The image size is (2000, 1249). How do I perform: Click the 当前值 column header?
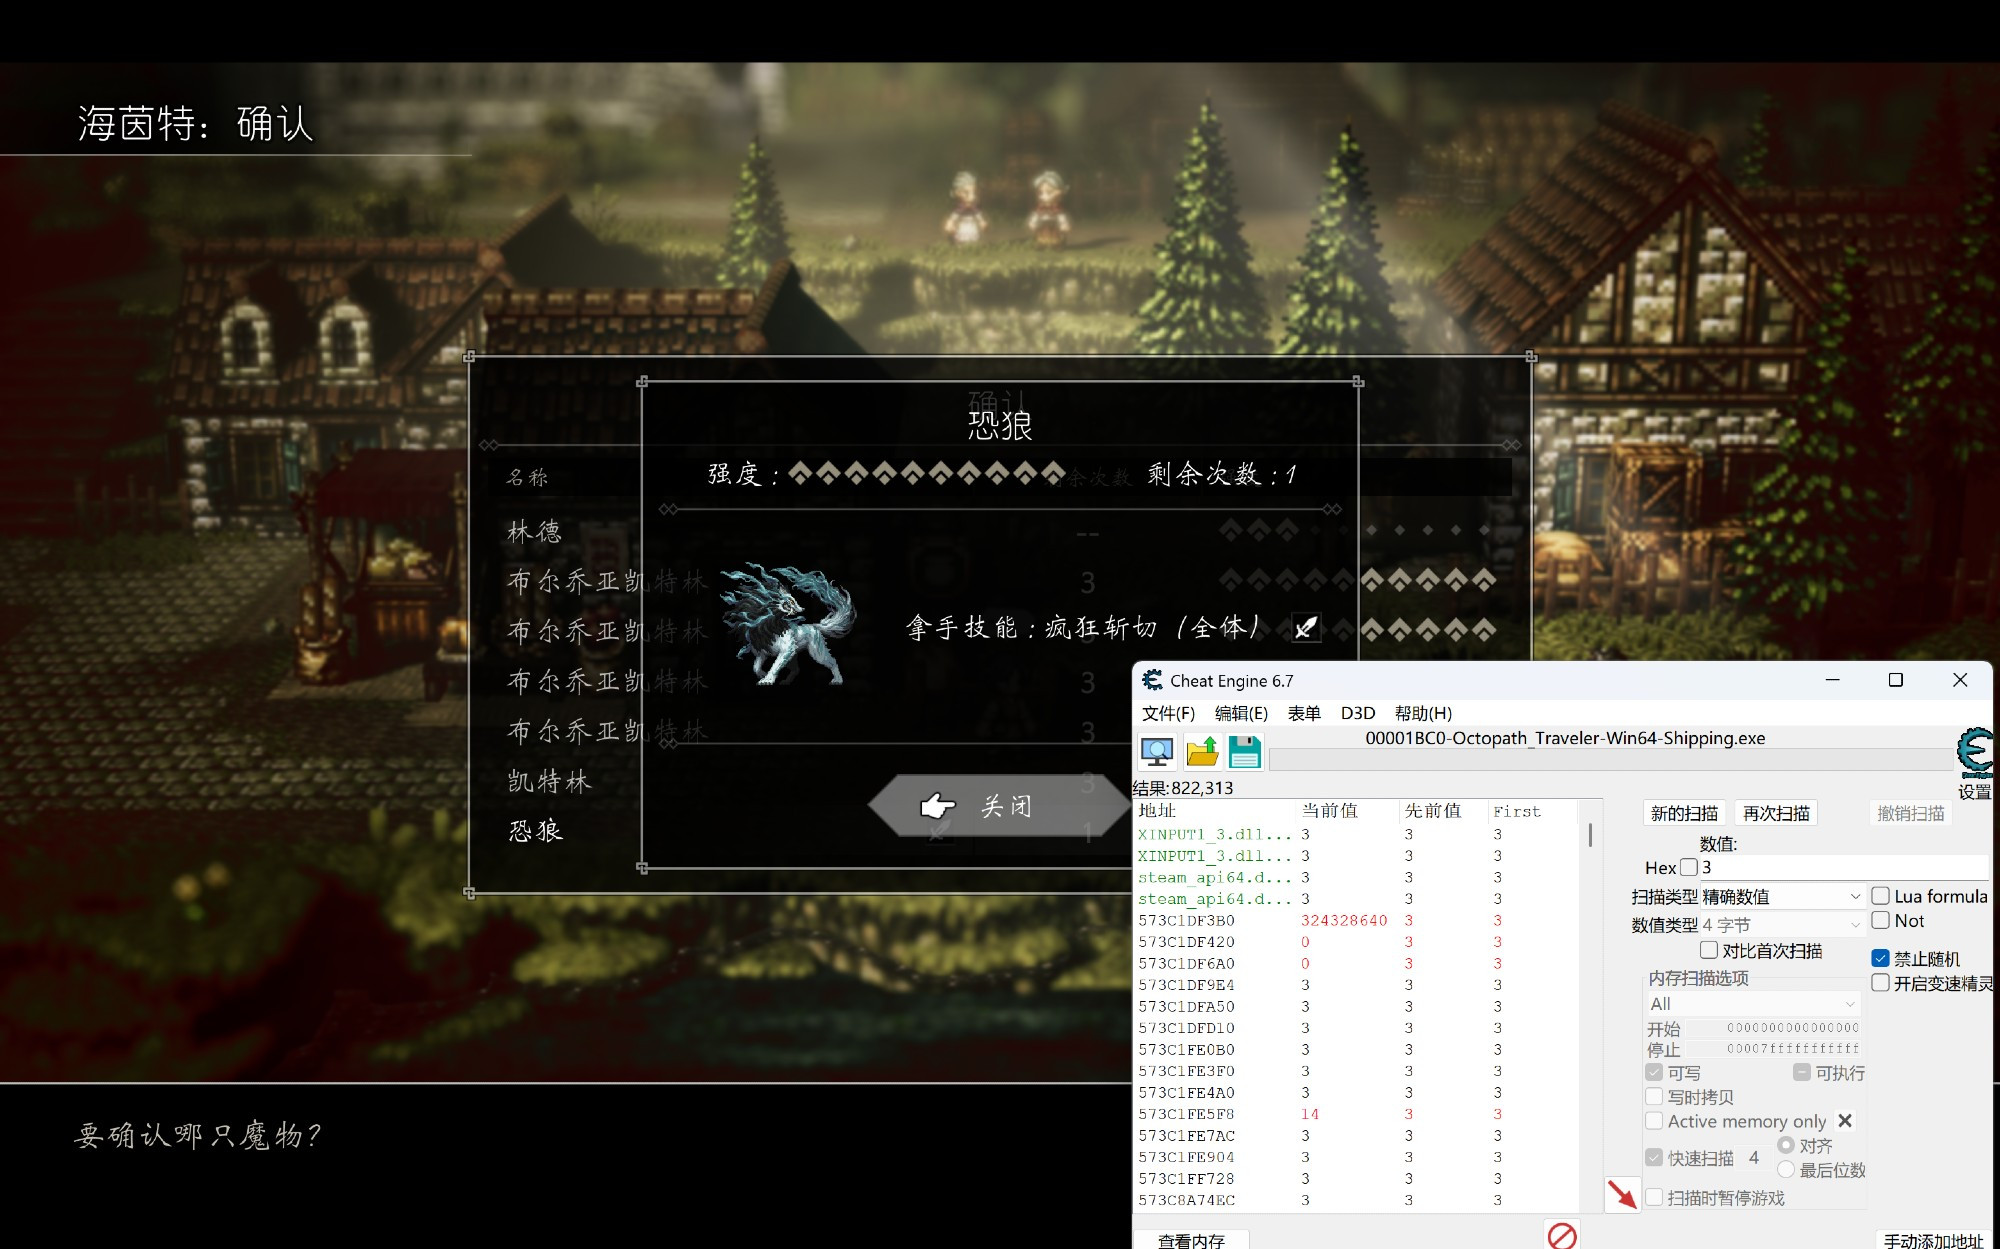(x=1346, y=811)
